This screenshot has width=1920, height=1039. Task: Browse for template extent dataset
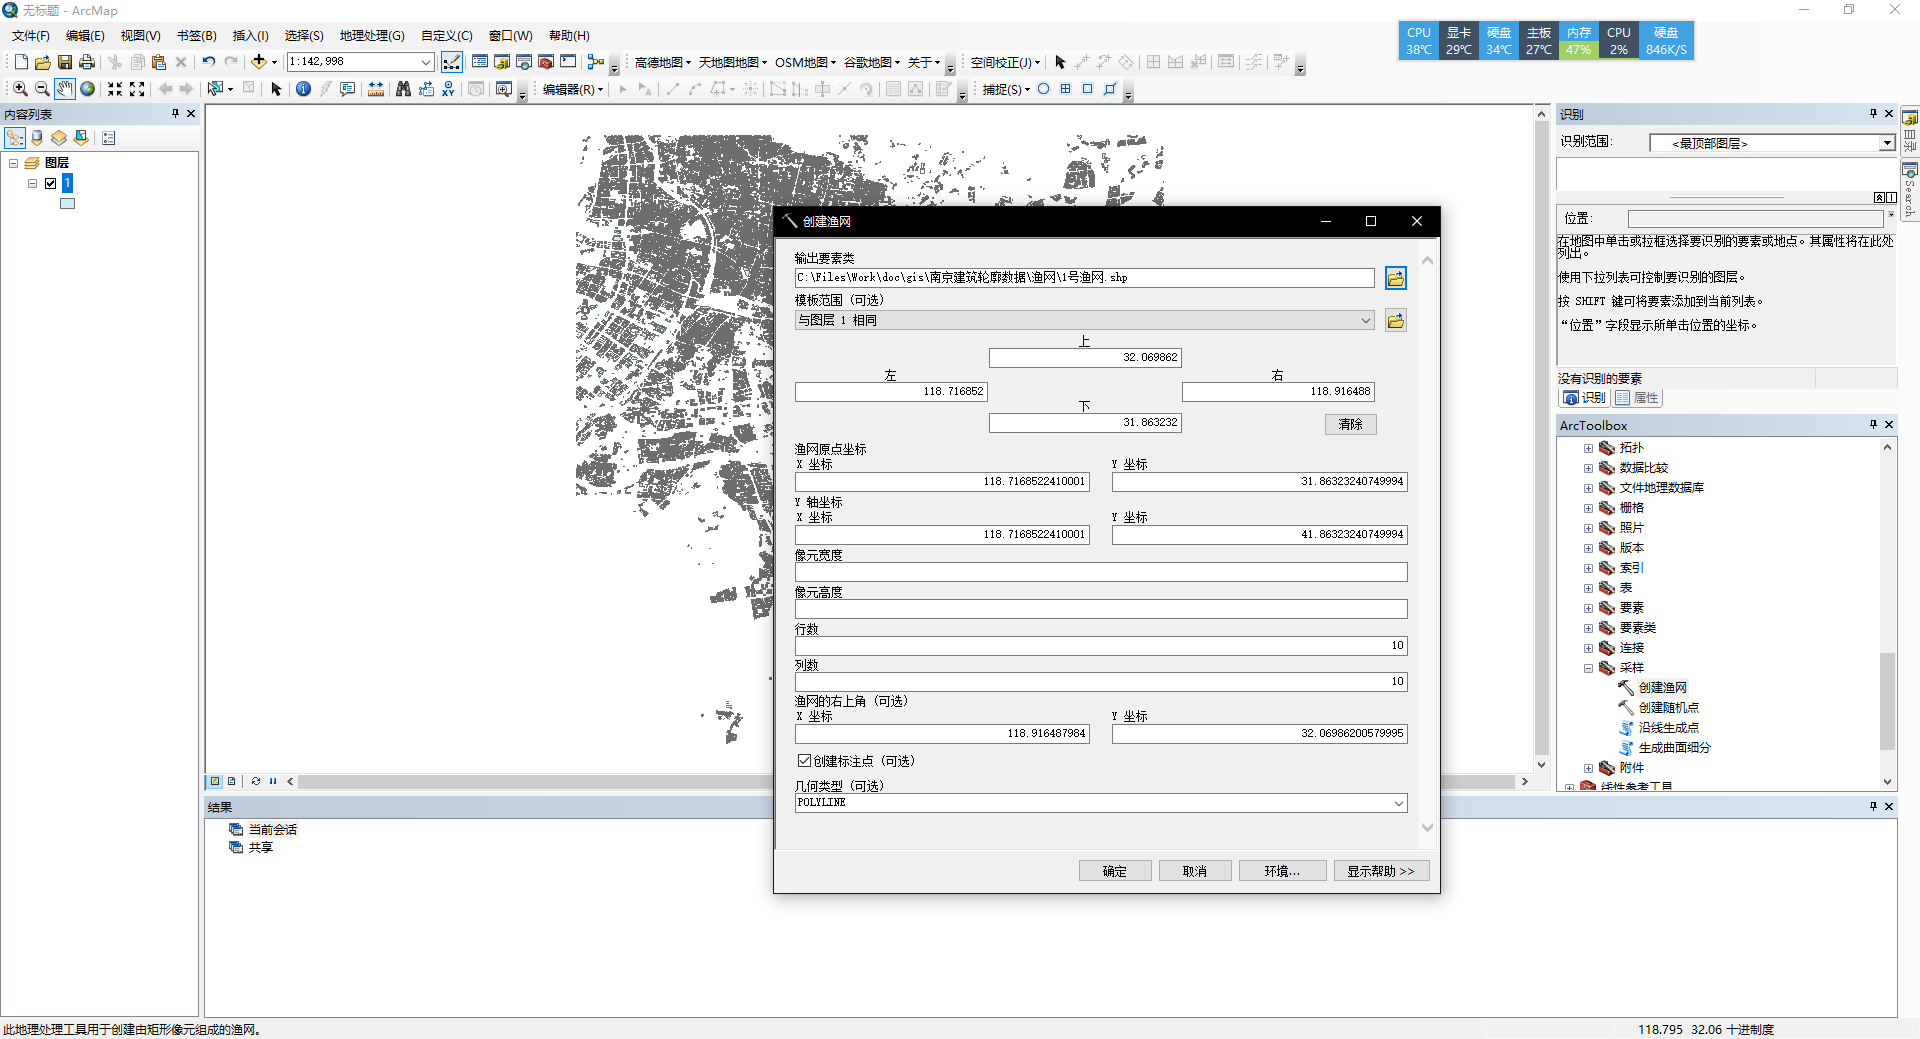[x=1396, y=321]
